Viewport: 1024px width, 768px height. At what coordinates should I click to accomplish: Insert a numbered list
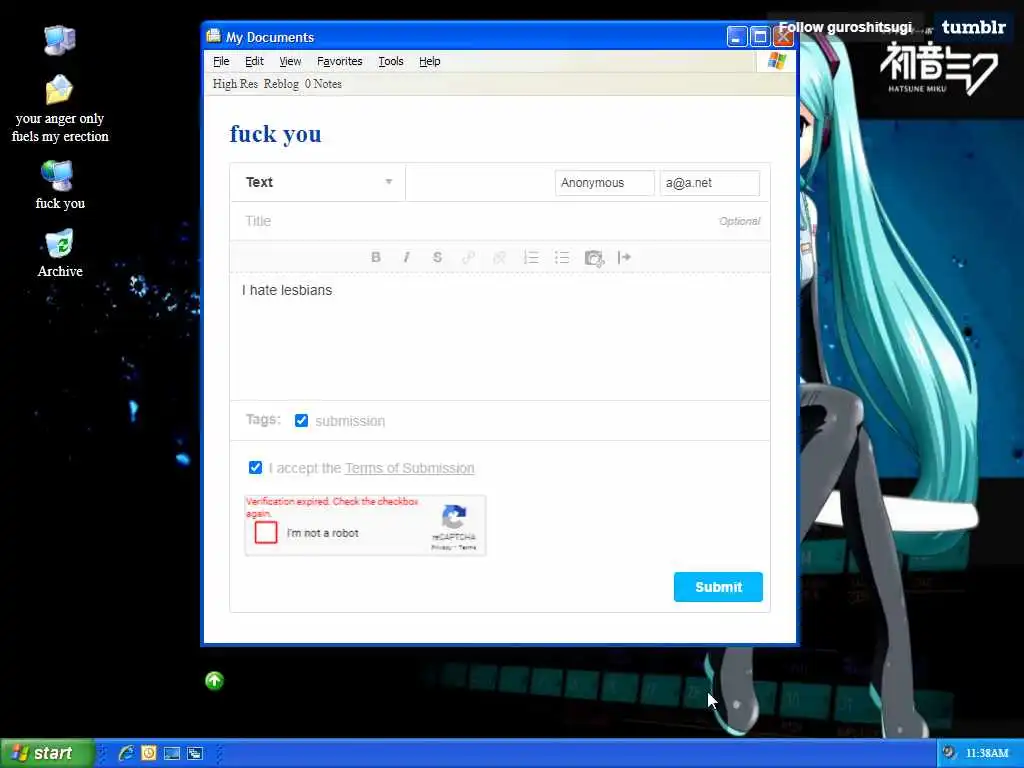(531, 257)
